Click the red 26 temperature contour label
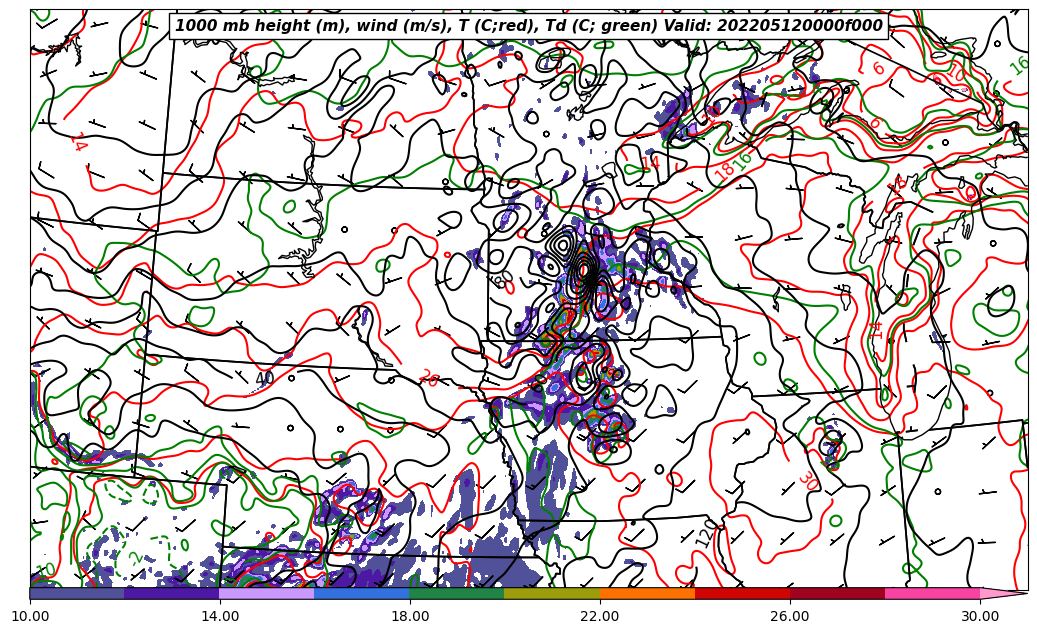 pyautogui.click(x=429, y=379)
